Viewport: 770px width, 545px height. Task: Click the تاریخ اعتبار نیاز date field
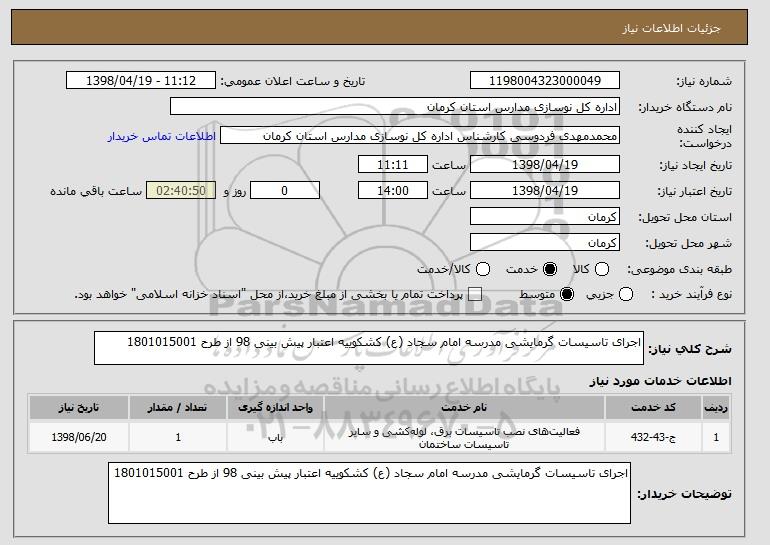pyautogui.click(x=545, y=191)
